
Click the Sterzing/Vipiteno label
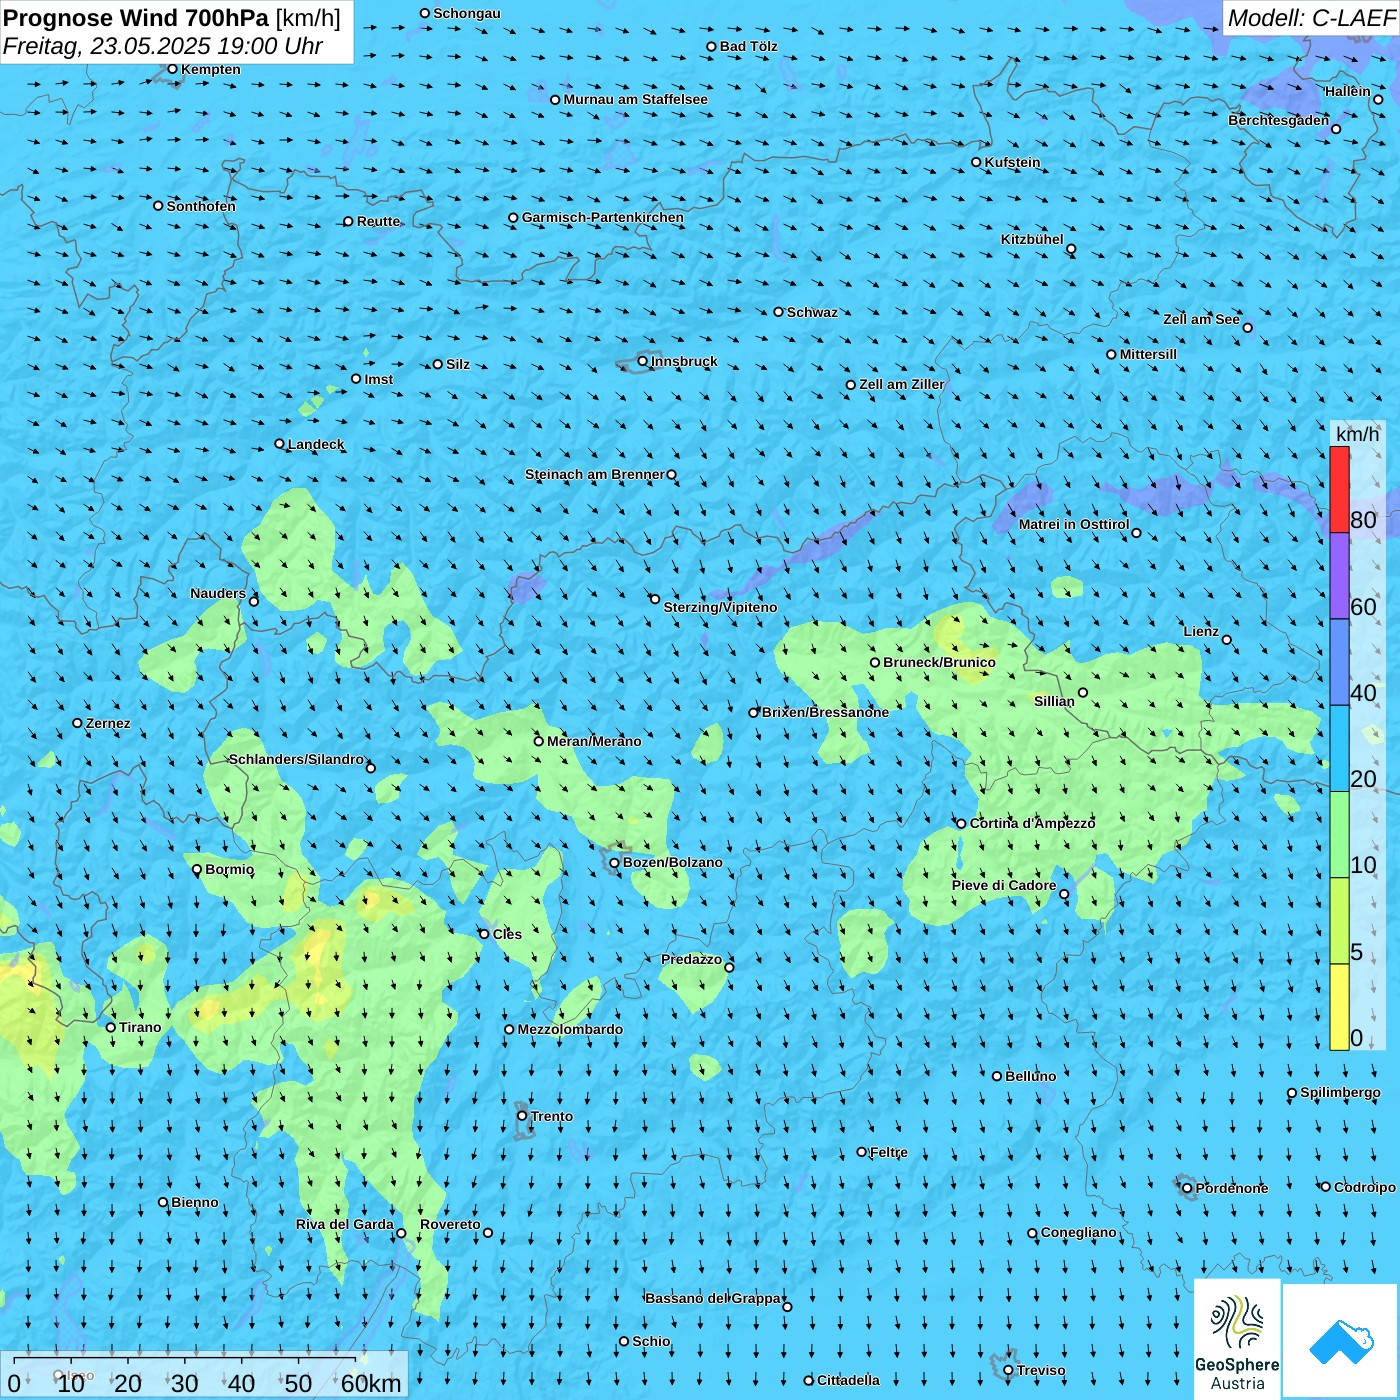coord(720,607)
